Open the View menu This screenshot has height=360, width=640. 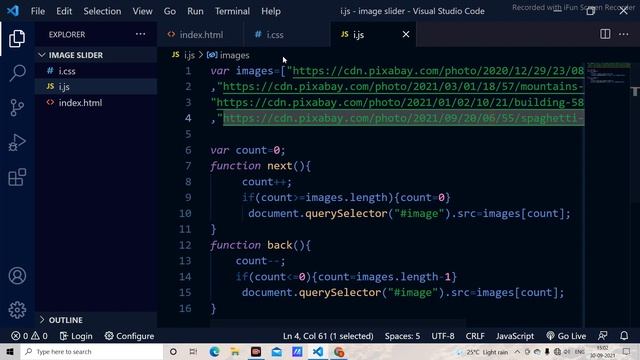(x=142, y=11)
